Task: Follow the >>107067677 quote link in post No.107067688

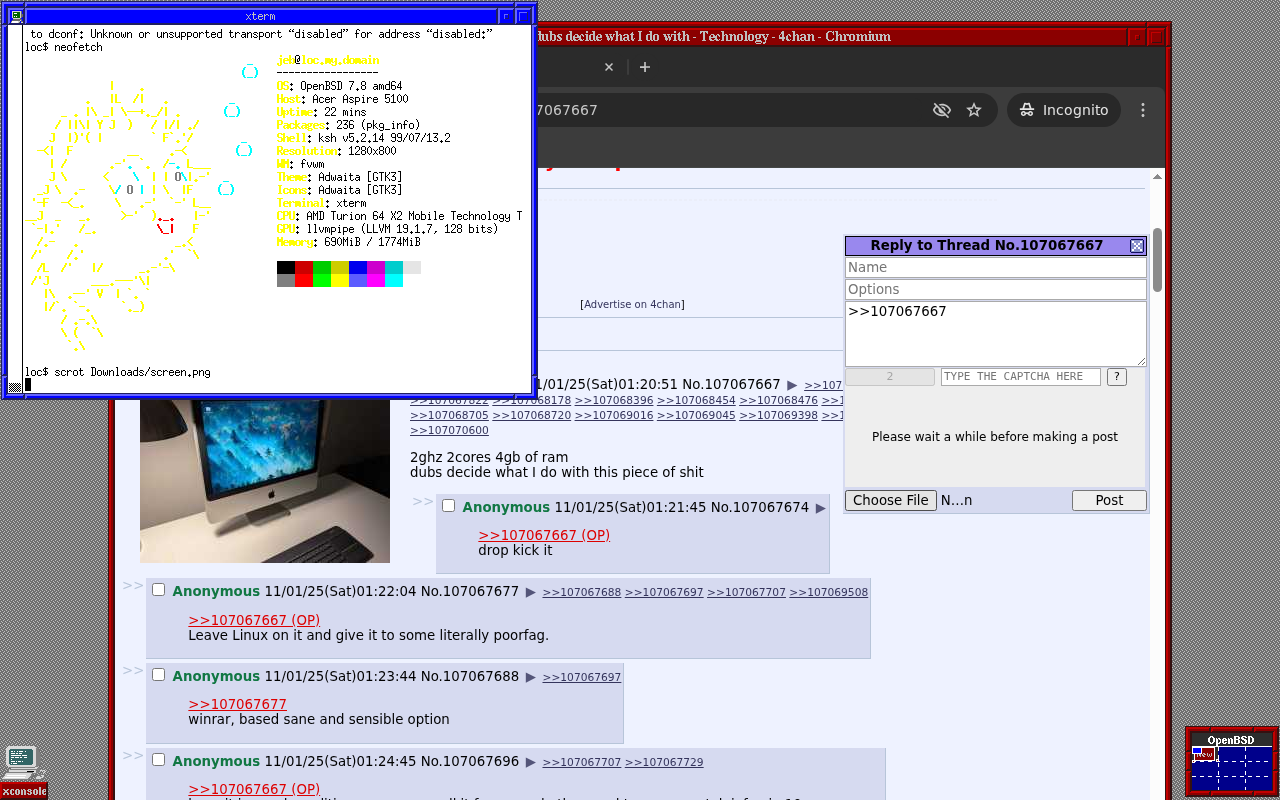Action: coord(238,704)
